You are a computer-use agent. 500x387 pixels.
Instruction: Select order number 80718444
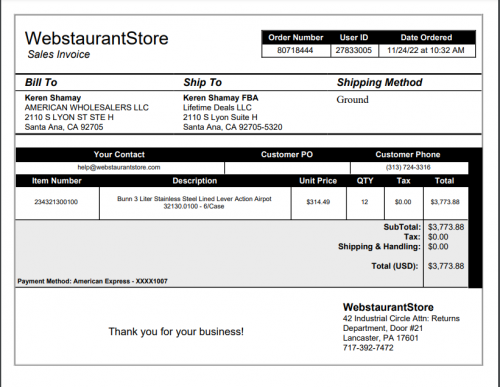pyautogui.click(x=295, y=50)
